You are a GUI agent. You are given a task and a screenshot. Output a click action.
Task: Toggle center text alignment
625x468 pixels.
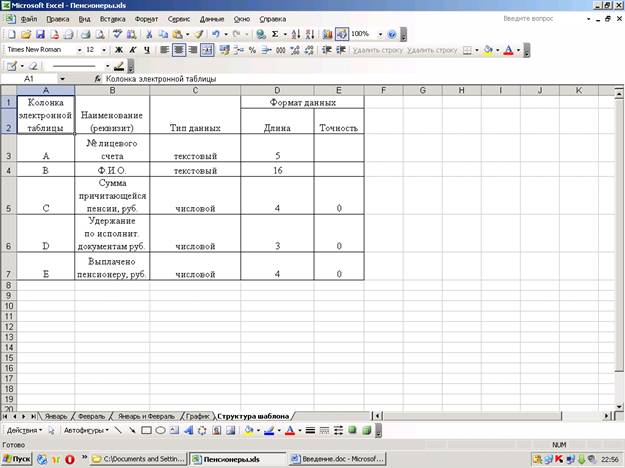click(x=180, y=49)
